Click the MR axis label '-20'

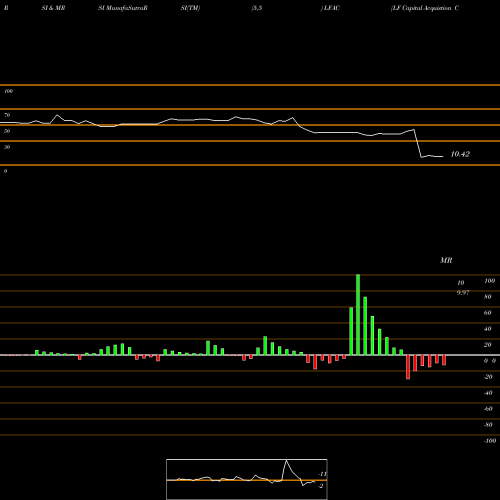coord(488,377)
